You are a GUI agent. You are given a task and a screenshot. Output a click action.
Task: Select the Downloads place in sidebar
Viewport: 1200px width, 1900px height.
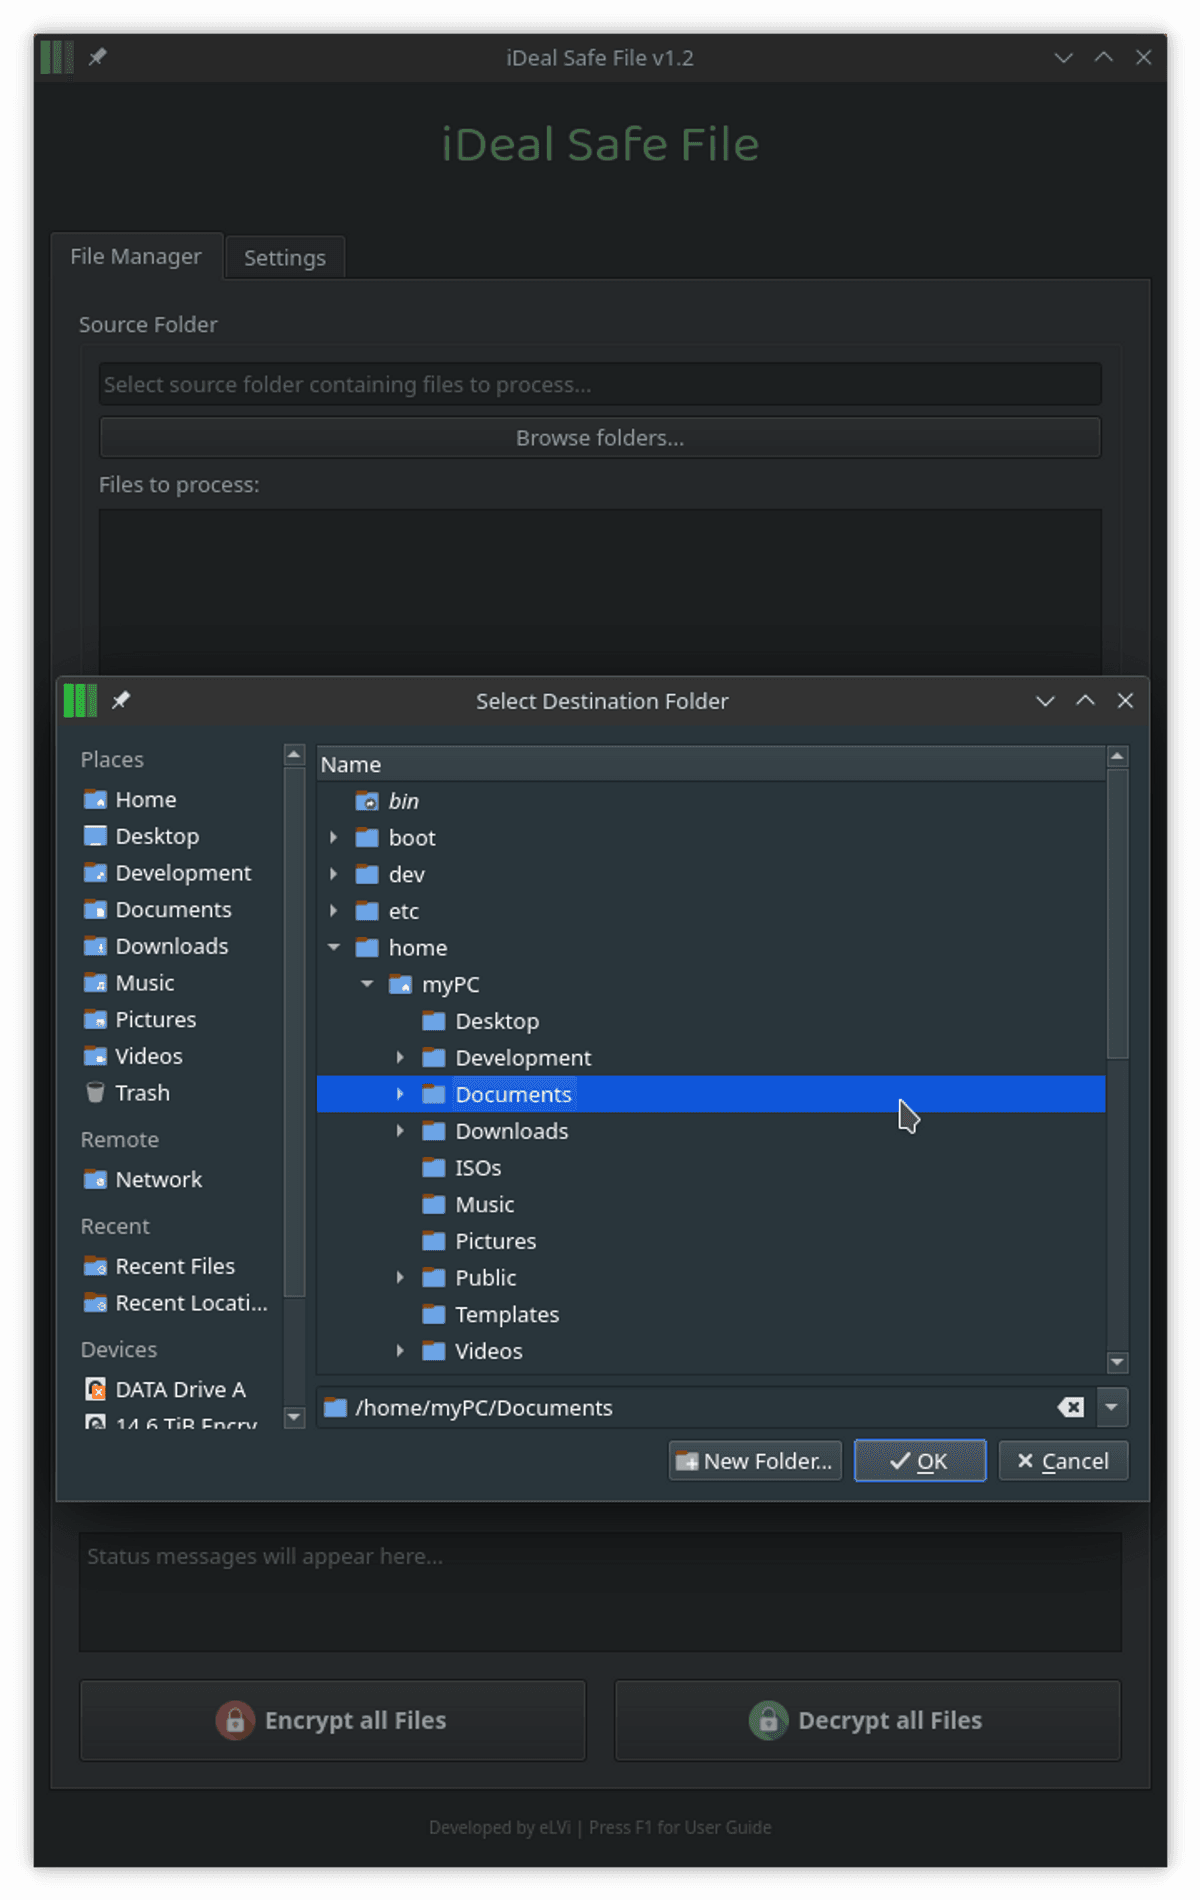click(171, 946)
